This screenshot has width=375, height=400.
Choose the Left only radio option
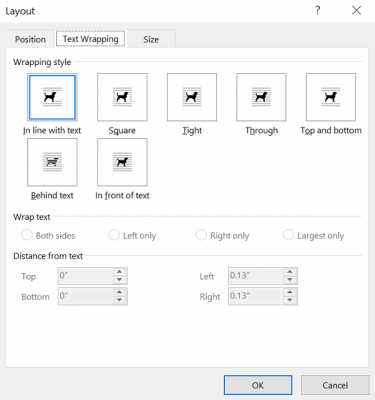tap(114, 235)
